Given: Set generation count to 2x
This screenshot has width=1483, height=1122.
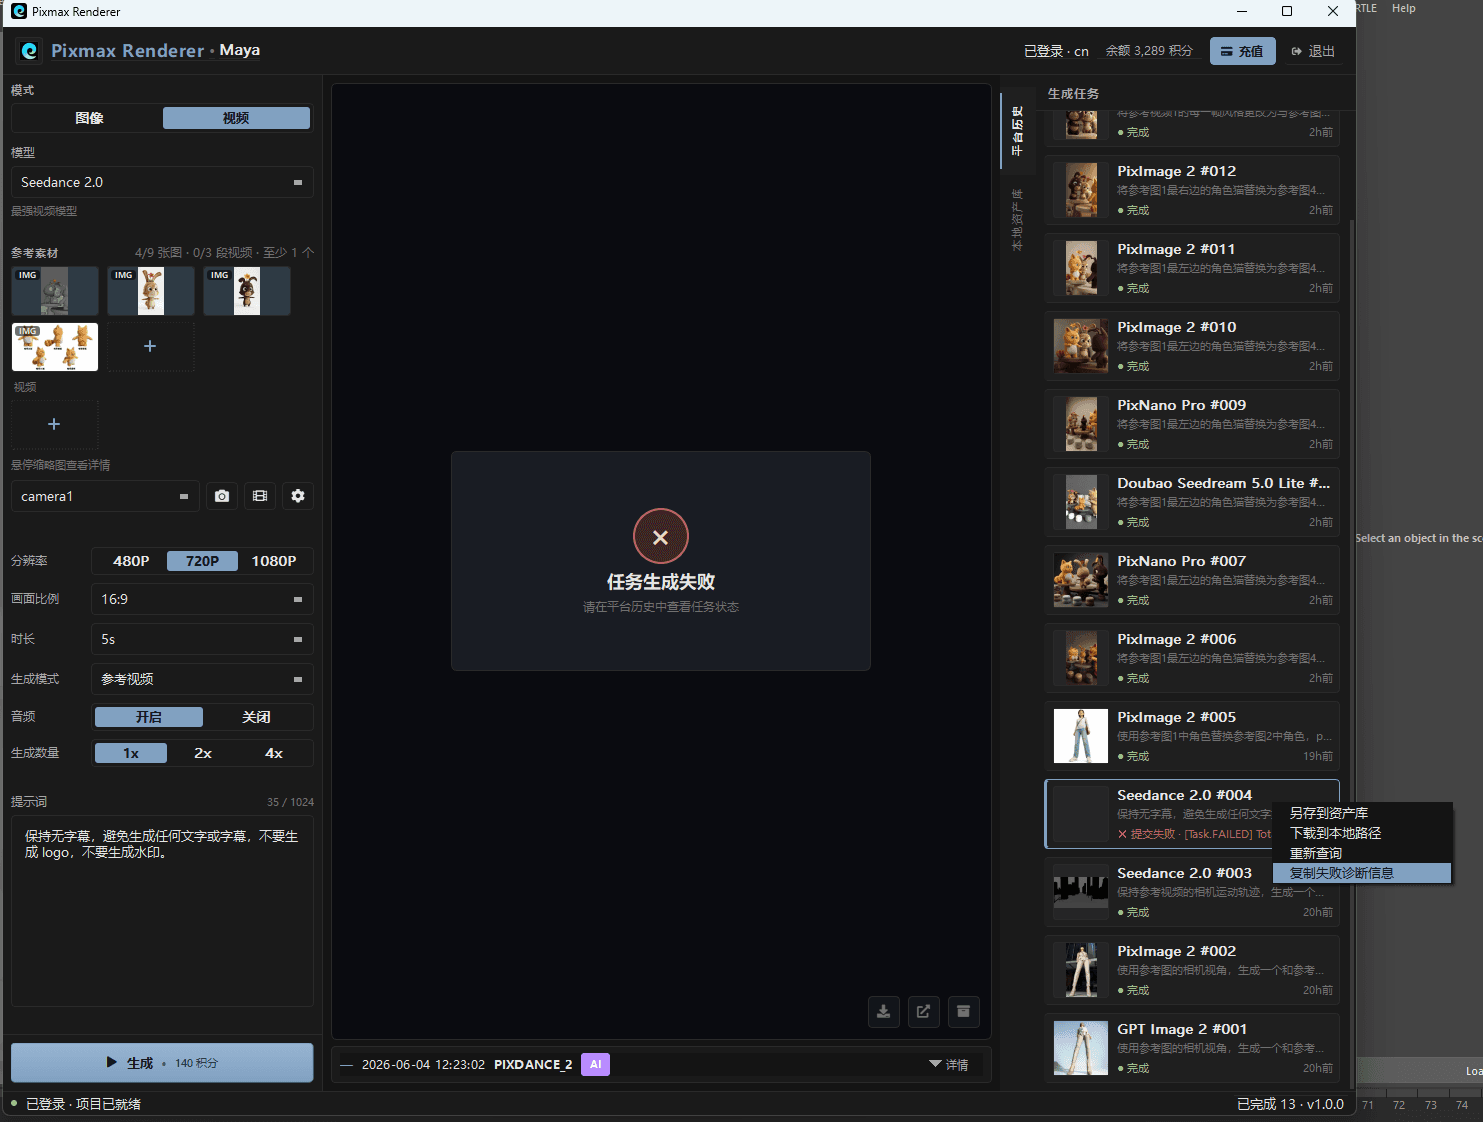Looking at the screenshot, I should pyautogui.click(x=203, y=753).
